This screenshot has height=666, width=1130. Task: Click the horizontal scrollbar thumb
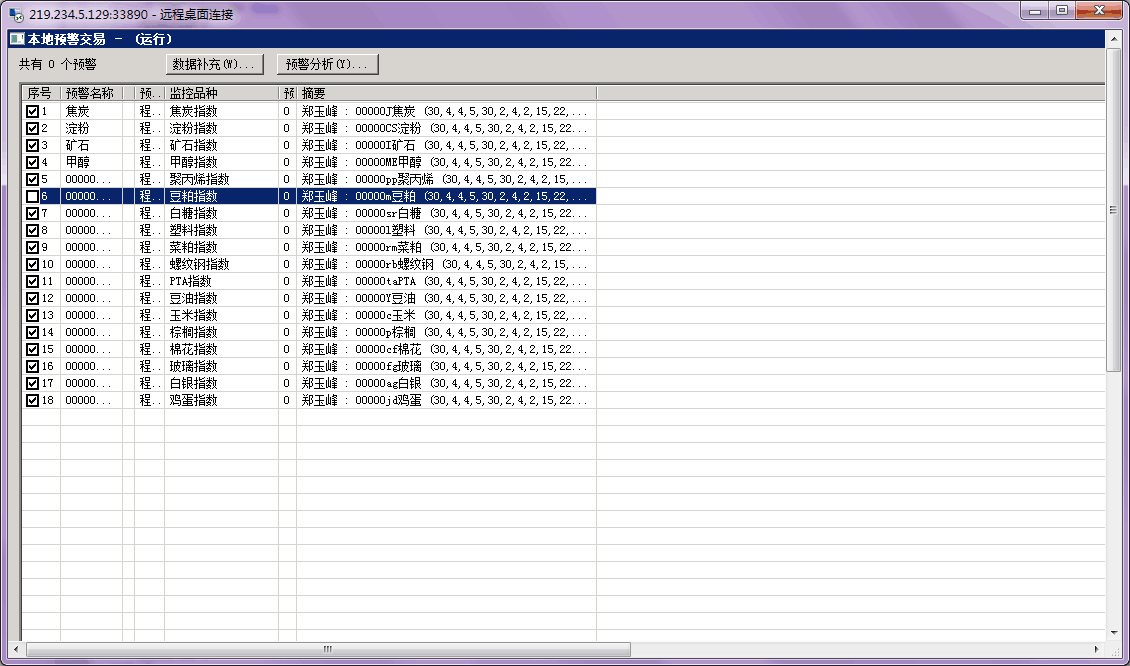[x=327, y=649]
